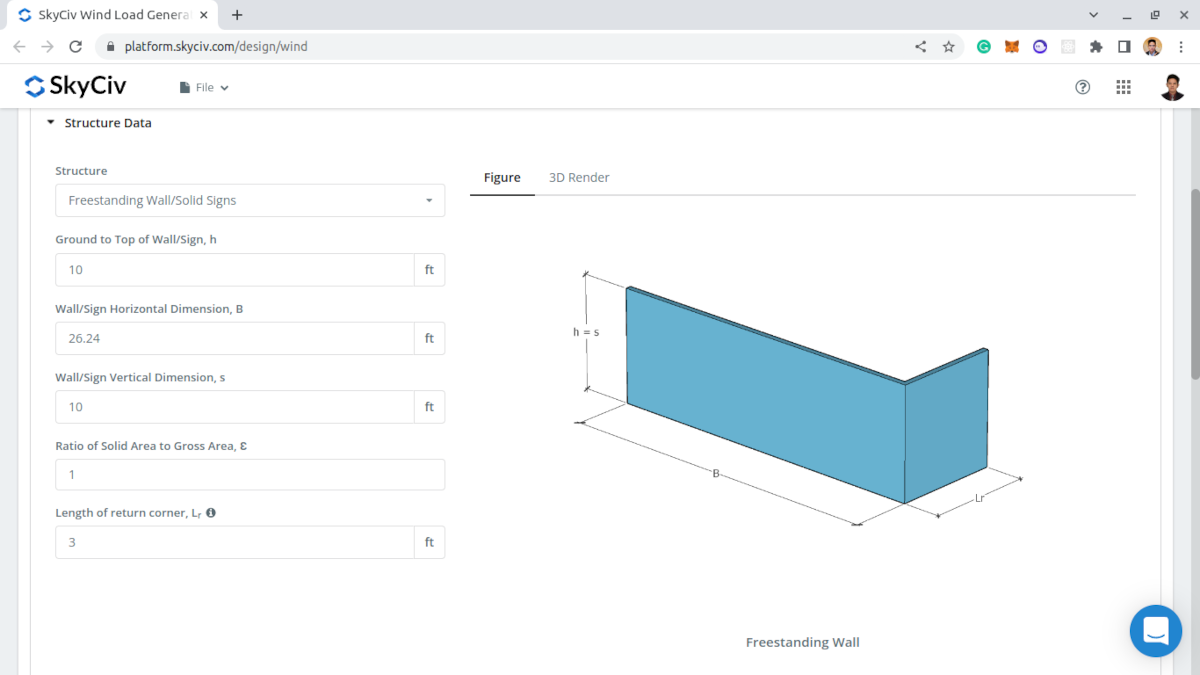This screenshot has width=1200, height=675.
Task: Click the ft unit beside h field
Action: tap(429, 270)
